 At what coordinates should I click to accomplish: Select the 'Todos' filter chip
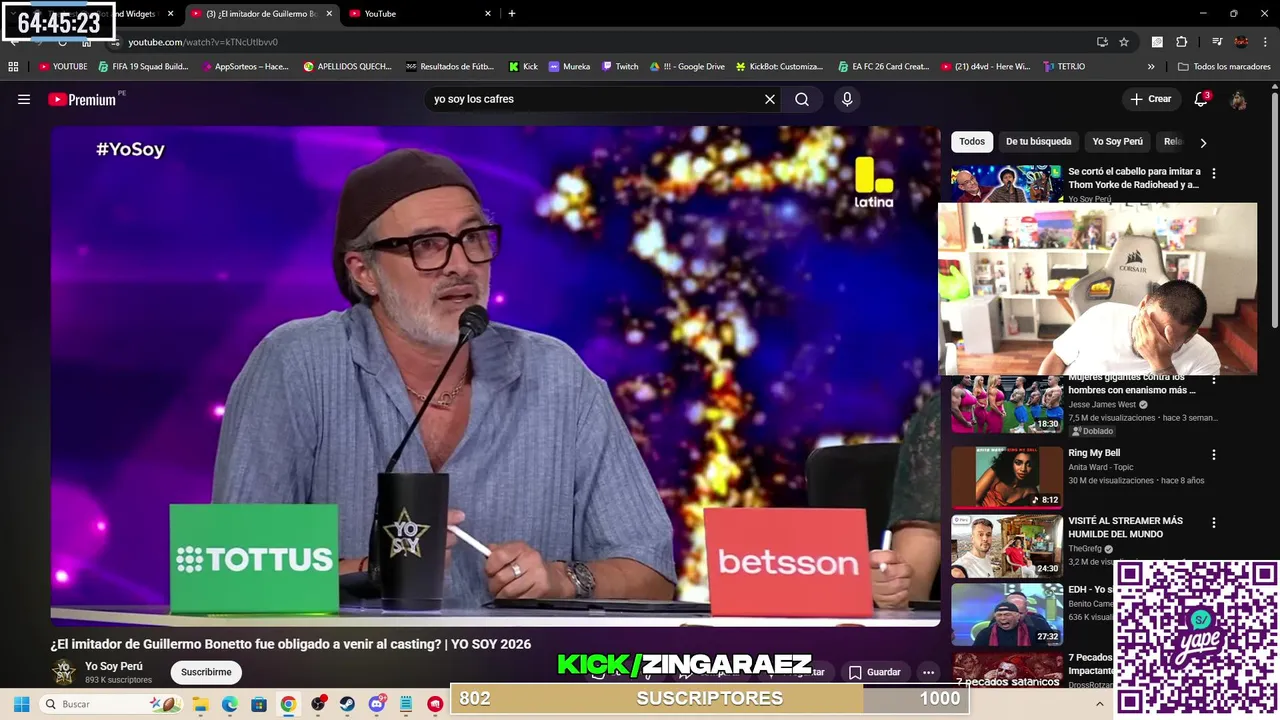point(972,142)
